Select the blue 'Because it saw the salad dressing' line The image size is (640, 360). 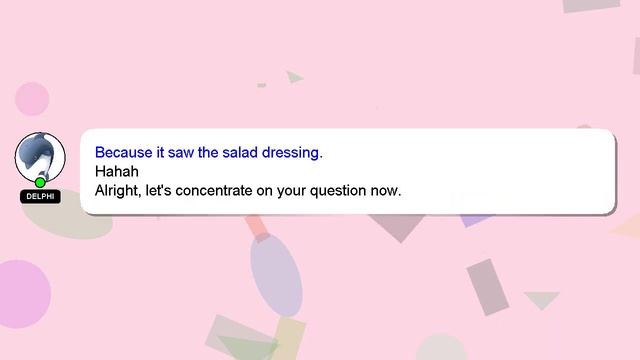point(209,153)
